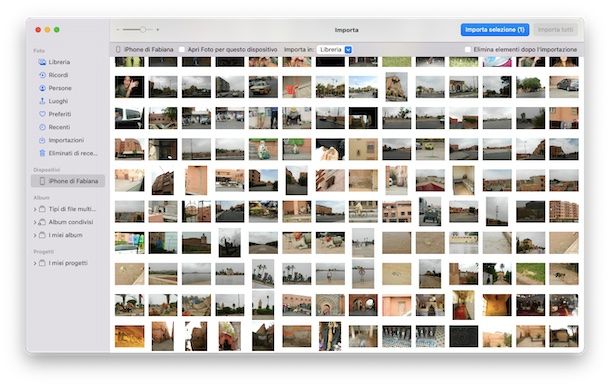Click Importa selezione (1) button
This screenshot has width=610, height=387.
tap(495, 30)
